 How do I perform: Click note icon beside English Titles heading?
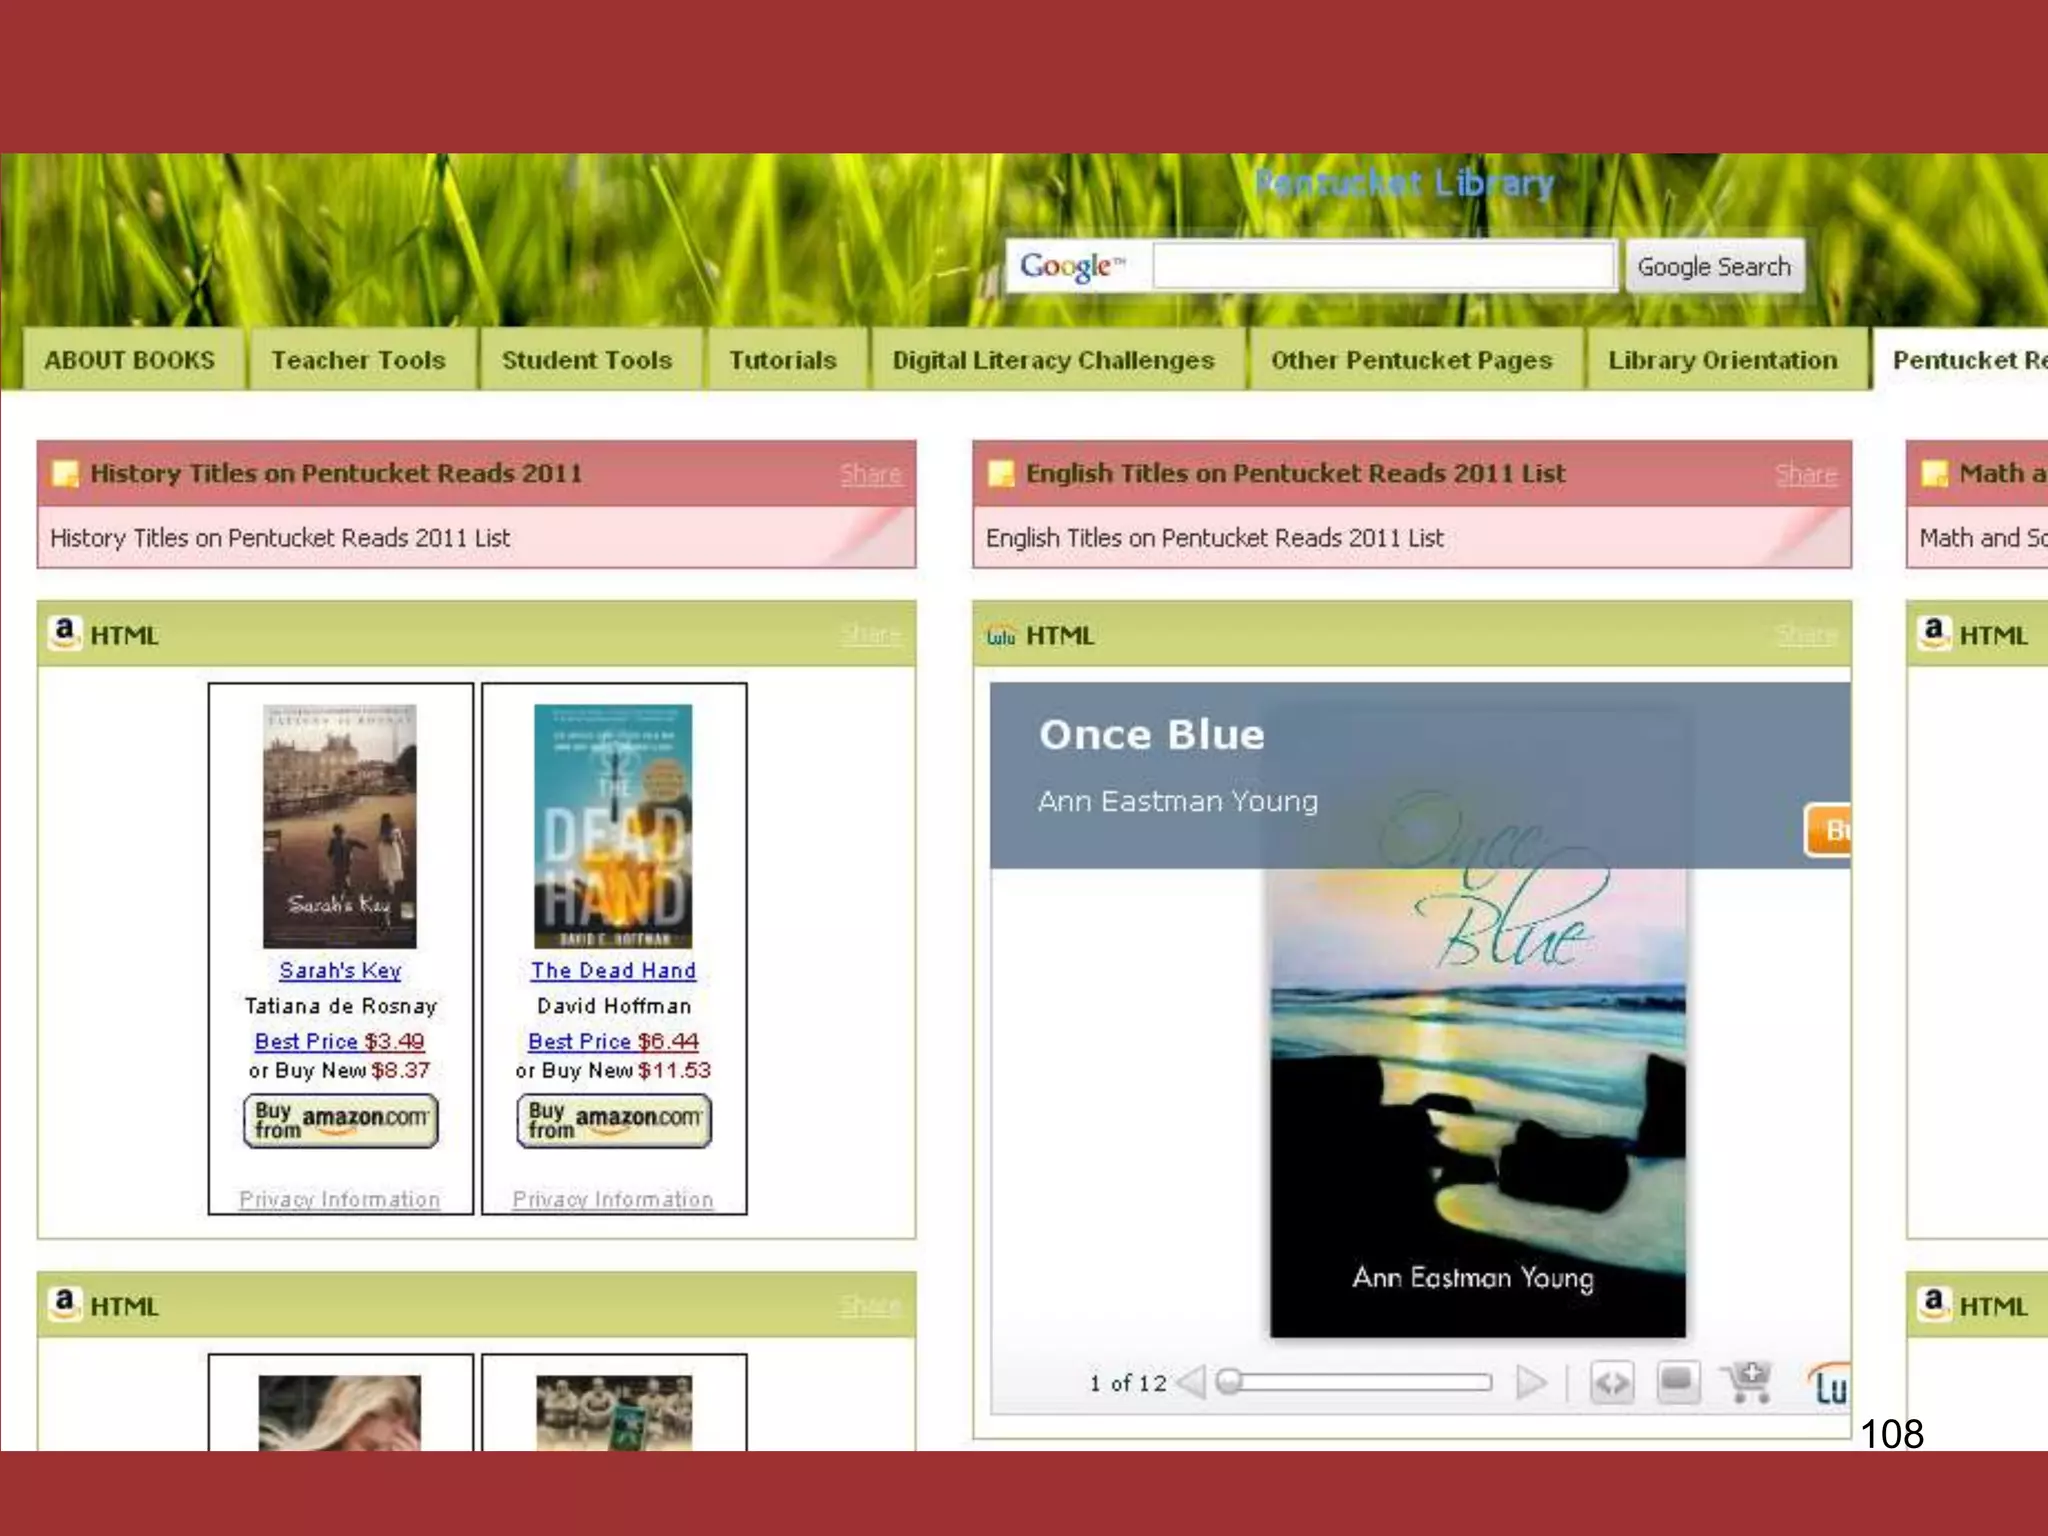tap(1000, 473)
